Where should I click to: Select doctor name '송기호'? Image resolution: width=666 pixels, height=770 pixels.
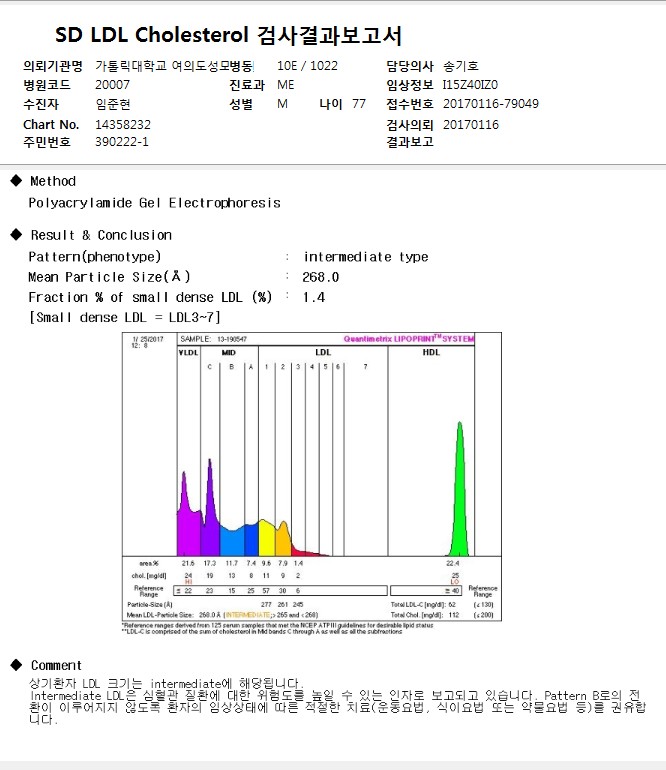(x=461, y=66)
